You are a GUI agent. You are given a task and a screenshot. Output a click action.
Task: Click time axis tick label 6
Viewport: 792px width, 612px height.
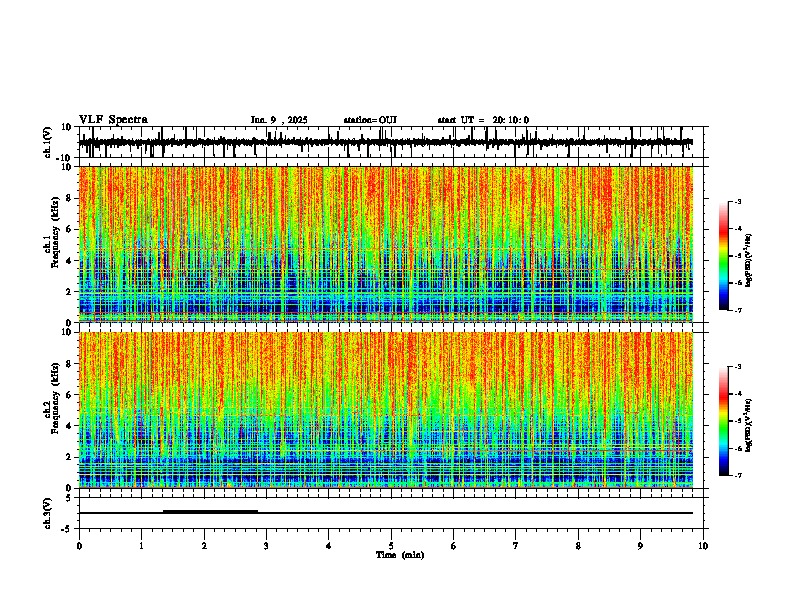click(454, 546)
